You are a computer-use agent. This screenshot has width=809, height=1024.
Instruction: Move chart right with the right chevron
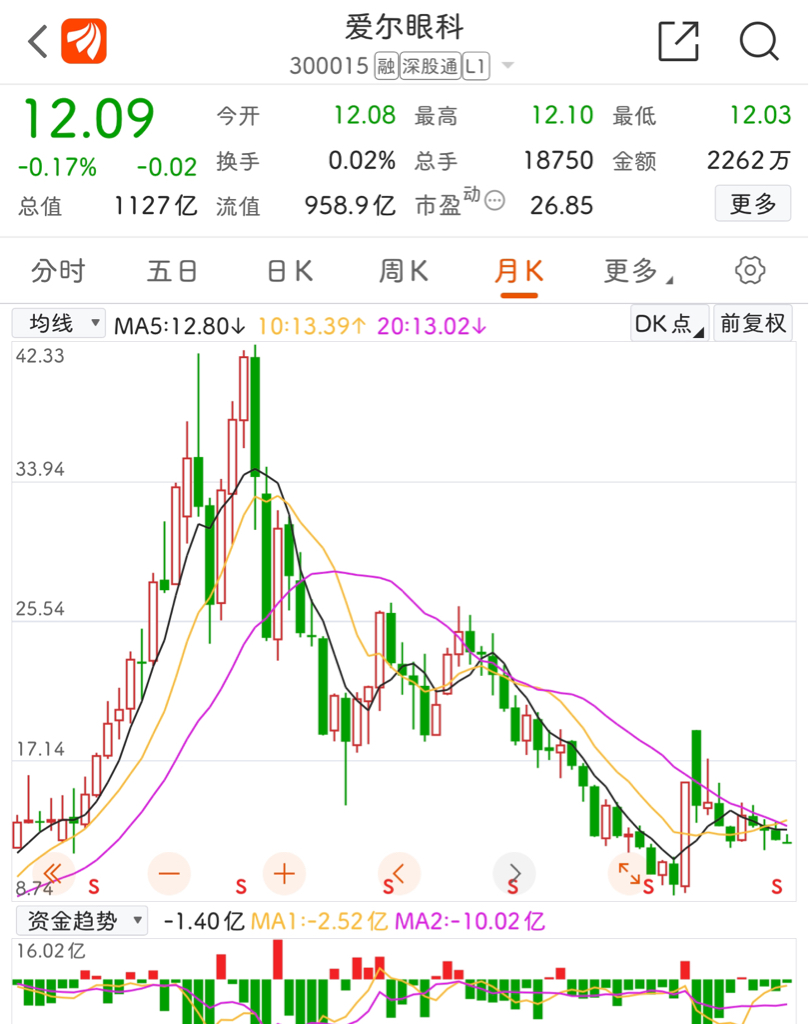(x=515, y=873)
